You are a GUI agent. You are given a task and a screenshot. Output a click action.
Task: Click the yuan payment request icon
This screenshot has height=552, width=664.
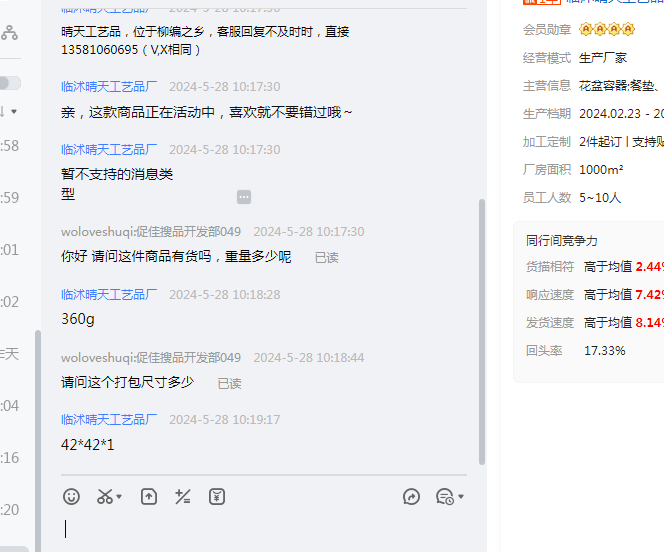tap(217, 497)
